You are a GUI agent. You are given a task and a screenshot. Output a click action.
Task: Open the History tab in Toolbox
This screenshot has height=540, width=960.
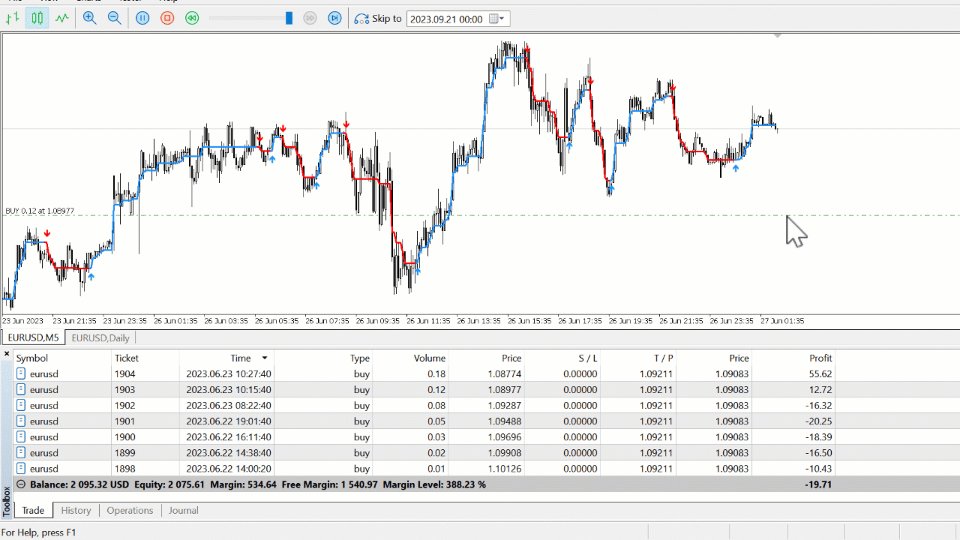(76, 510)
